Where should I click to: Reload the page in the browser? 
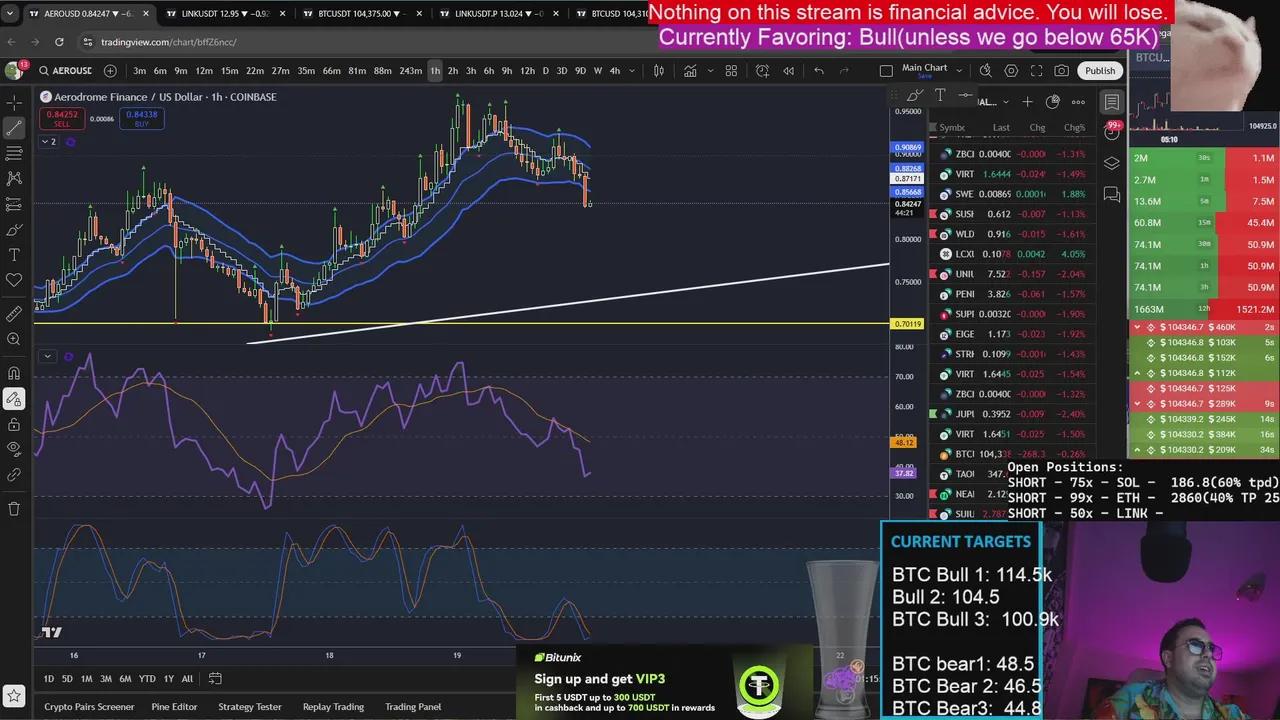(59, 42)
